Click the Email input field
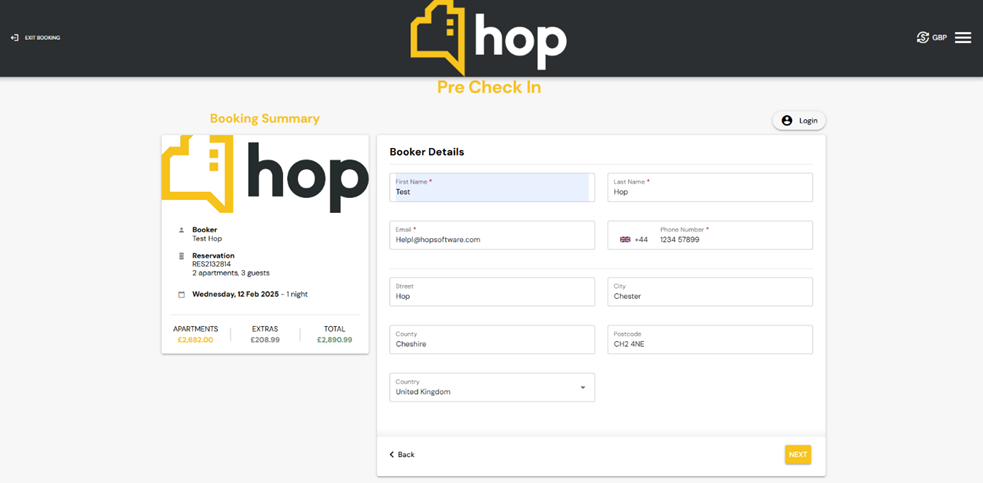 click(x=492, y=235)
